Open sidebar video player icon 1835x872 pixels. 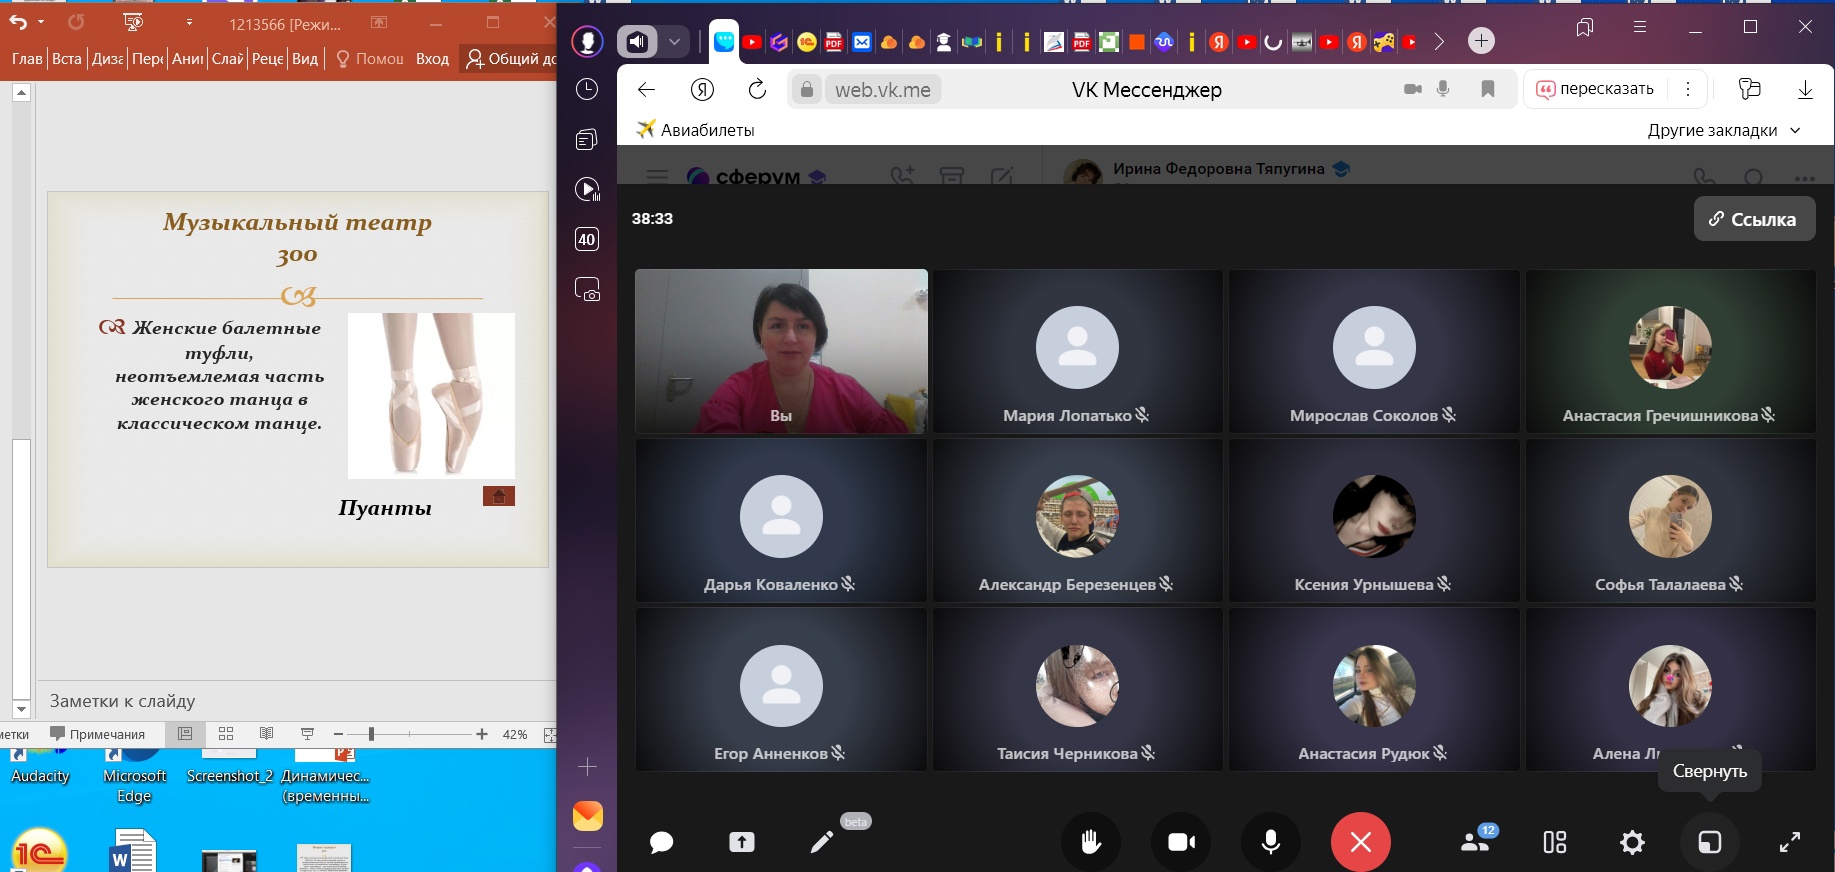(x=587, y=189)
